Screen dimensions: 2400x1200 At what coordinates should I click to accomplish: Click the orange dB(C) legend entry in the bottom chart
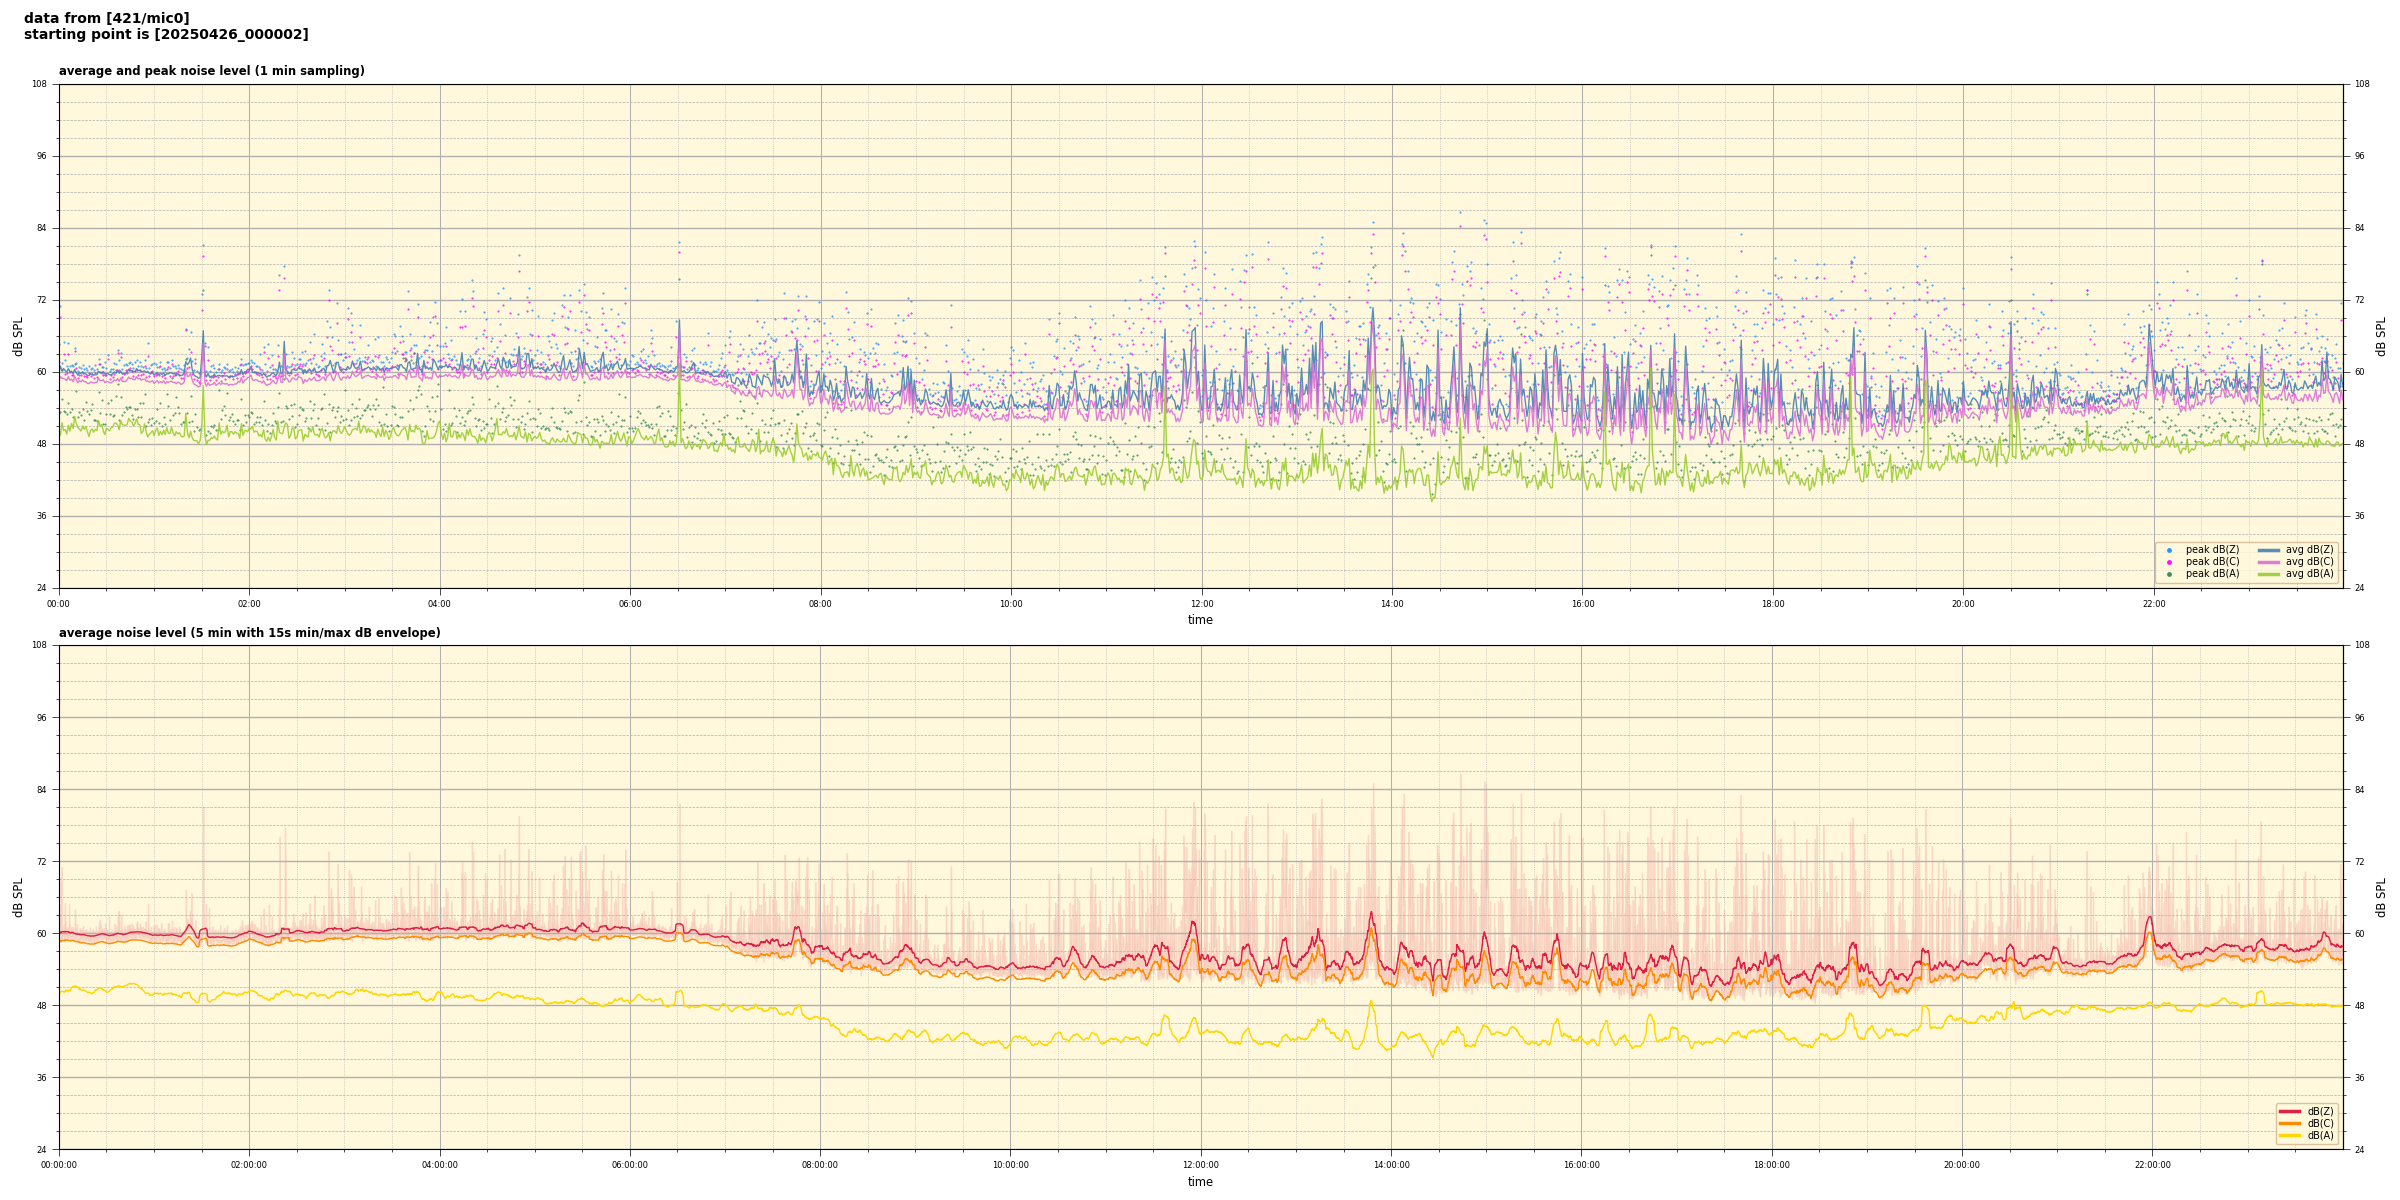coord(2291,1123)
